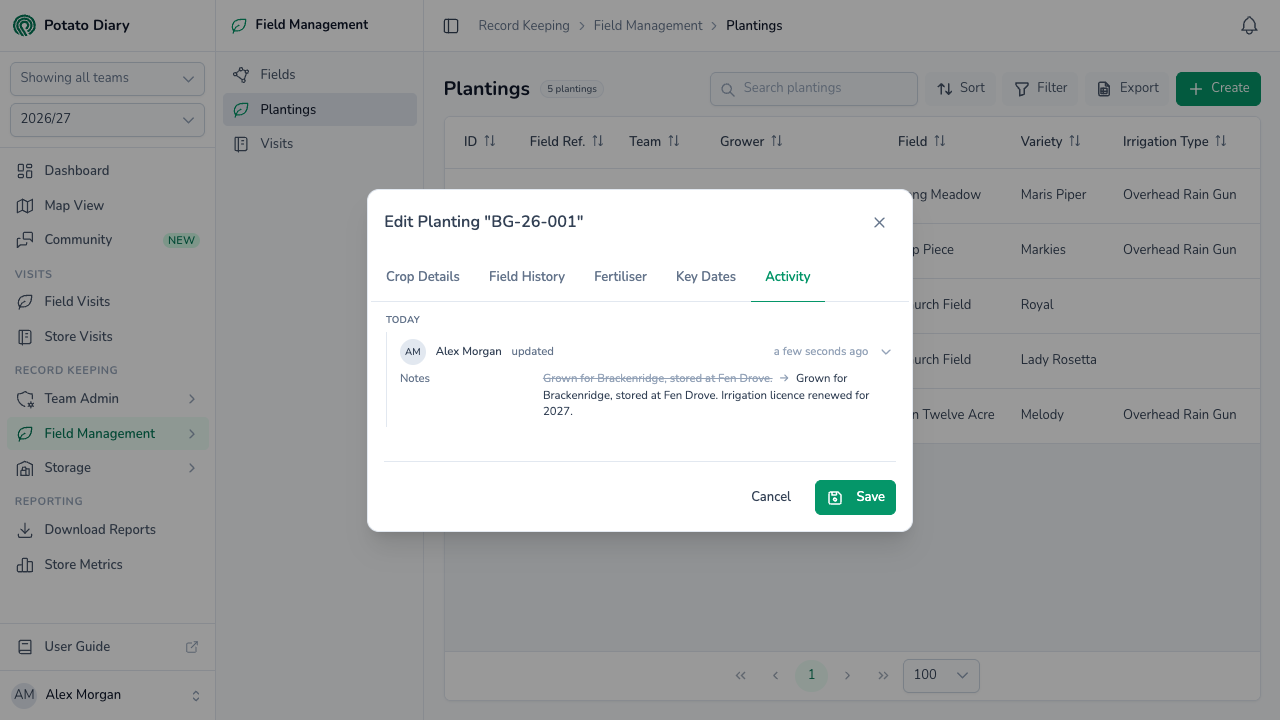Screen dimensions: 1280x720
Task: Select the Activity tab
Action: pos(788,277)
